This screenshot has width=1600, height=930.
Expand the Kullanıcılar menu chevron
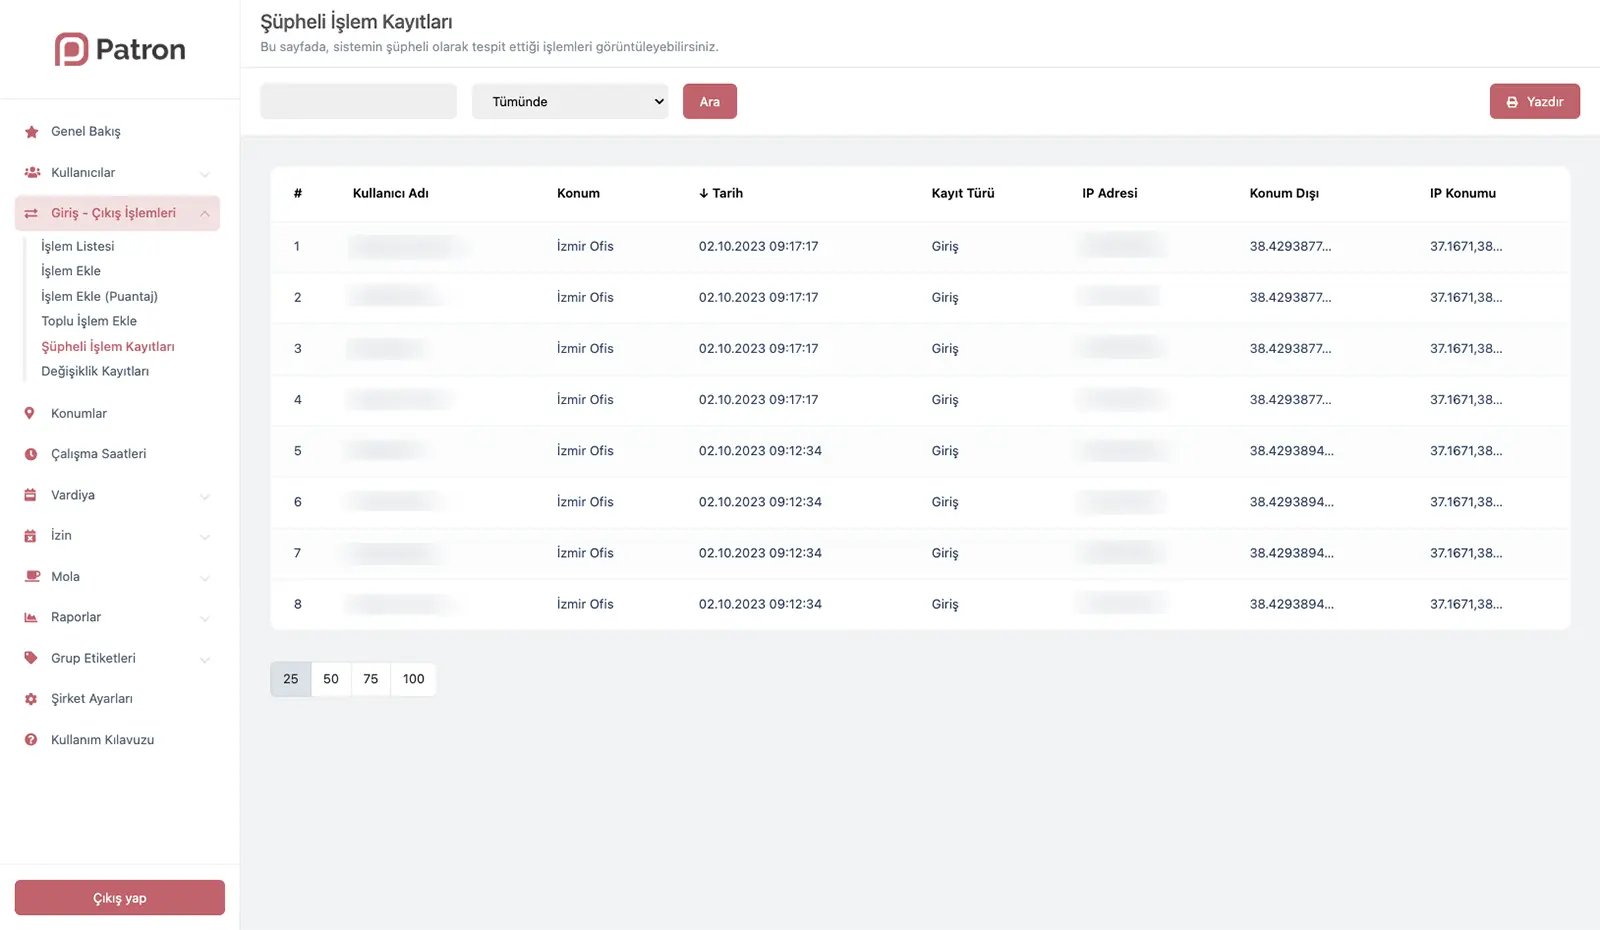click(205, 174)
